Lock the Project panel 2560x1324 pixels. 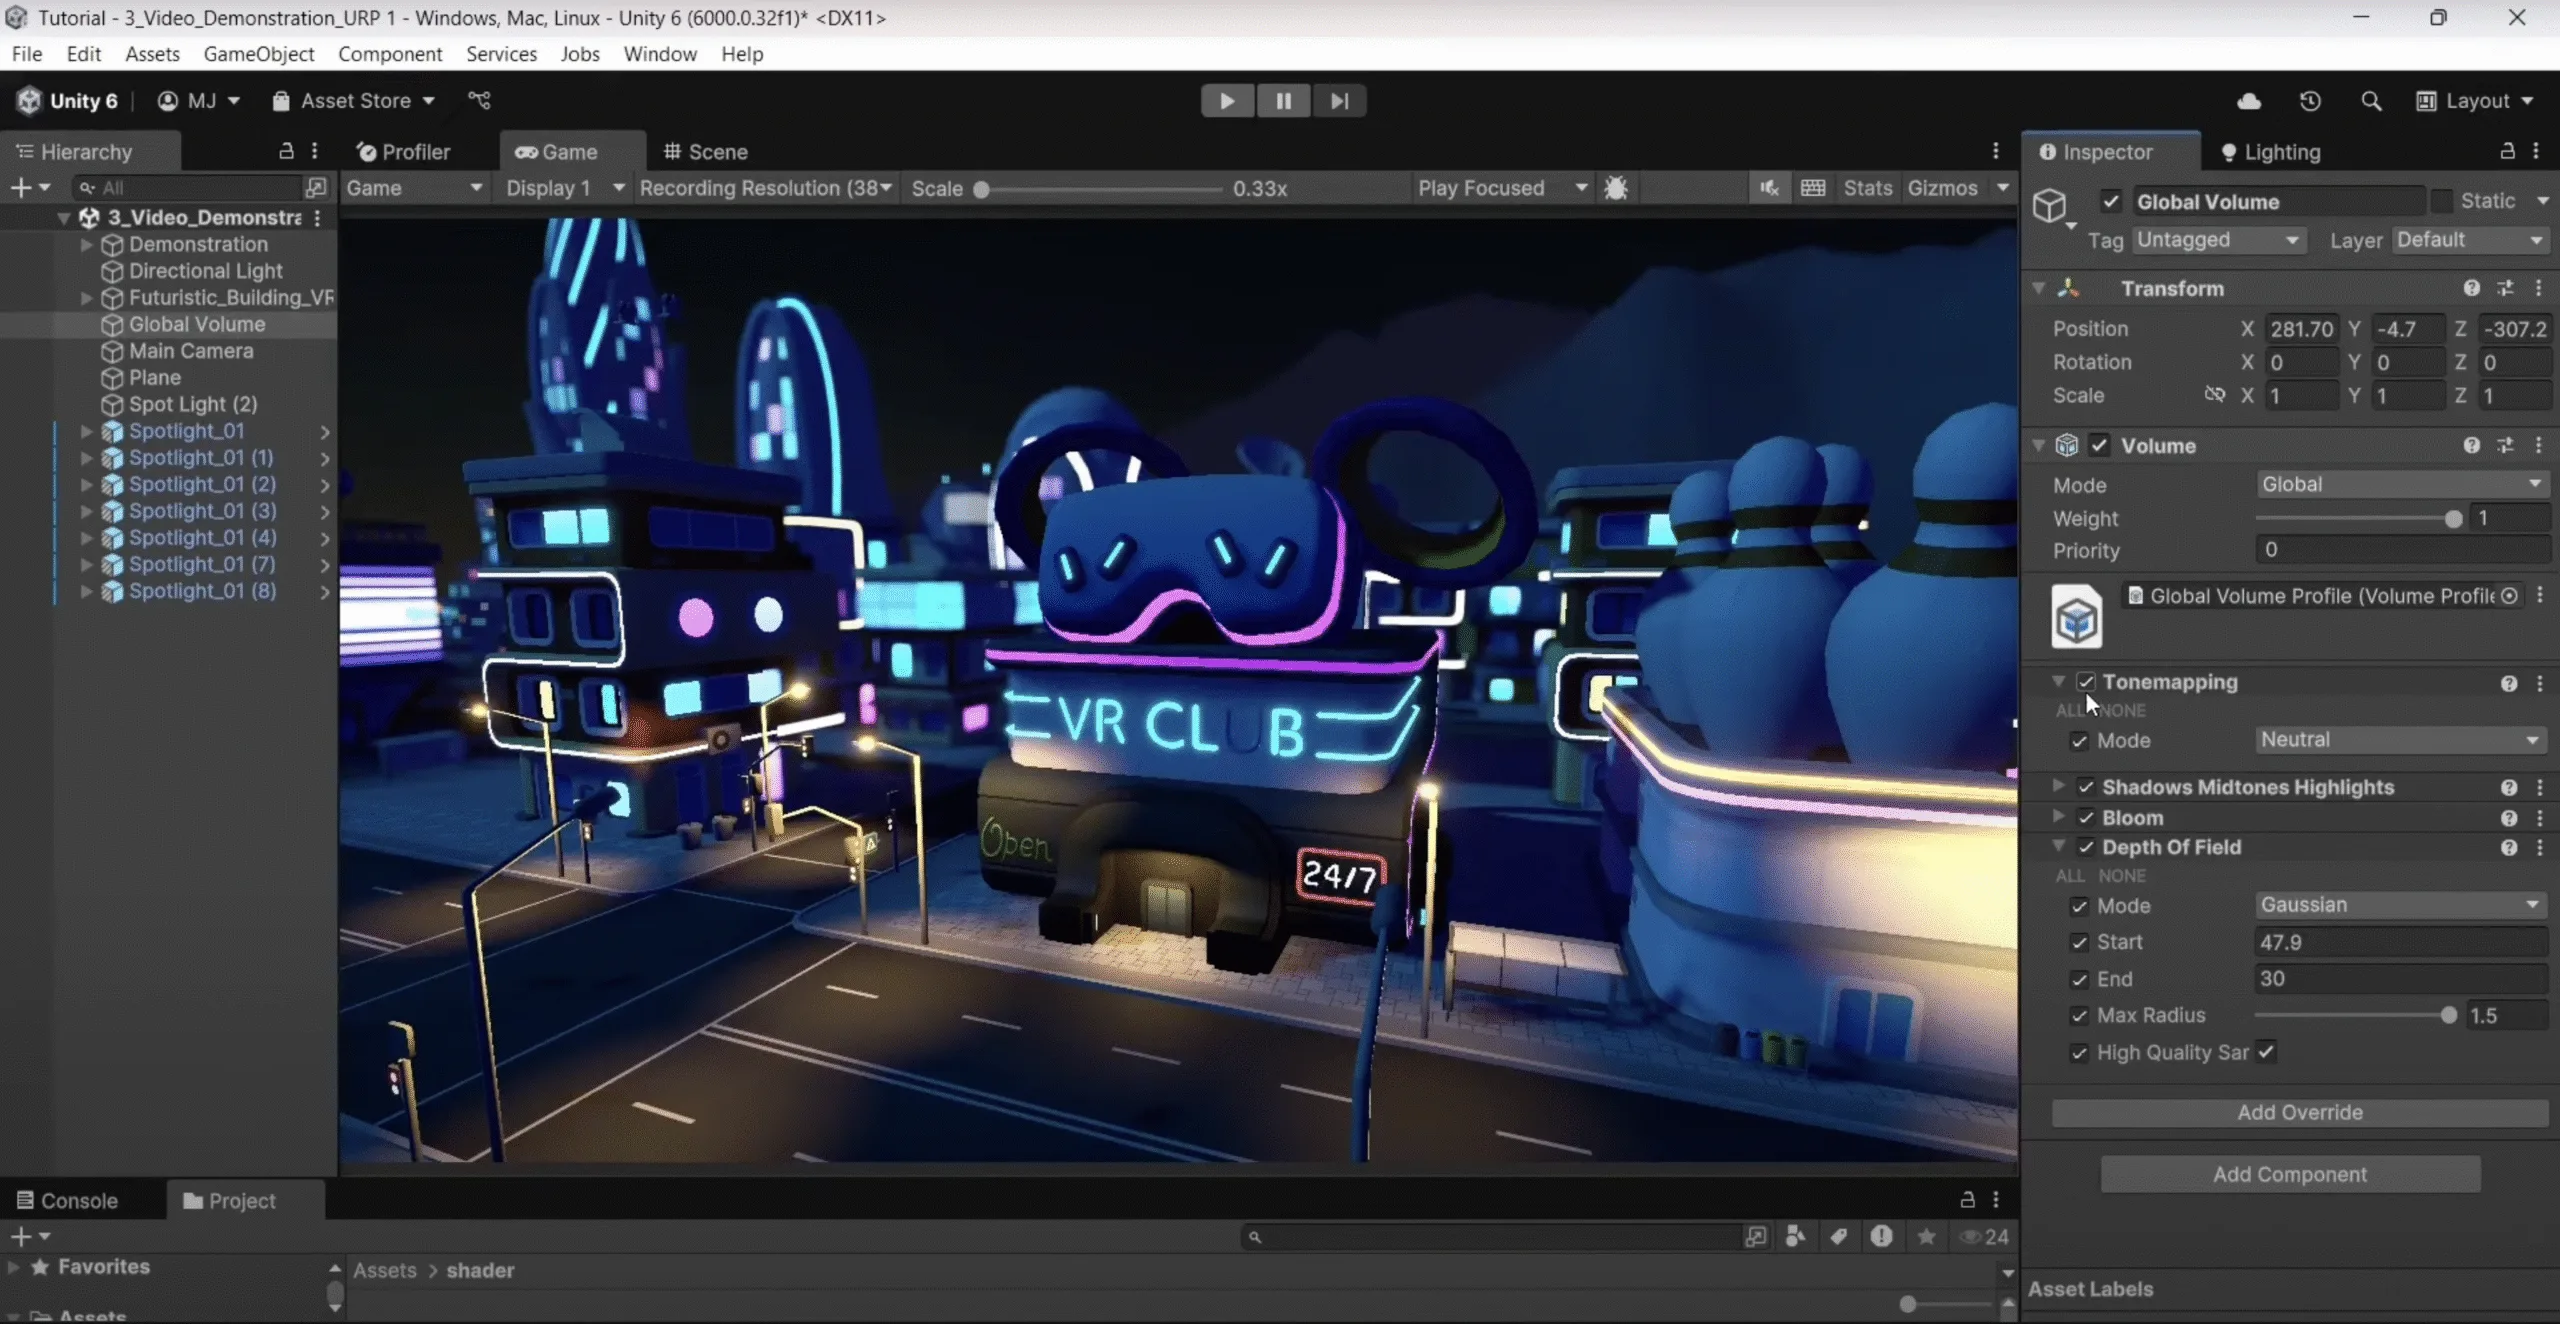(1967, 1199)
